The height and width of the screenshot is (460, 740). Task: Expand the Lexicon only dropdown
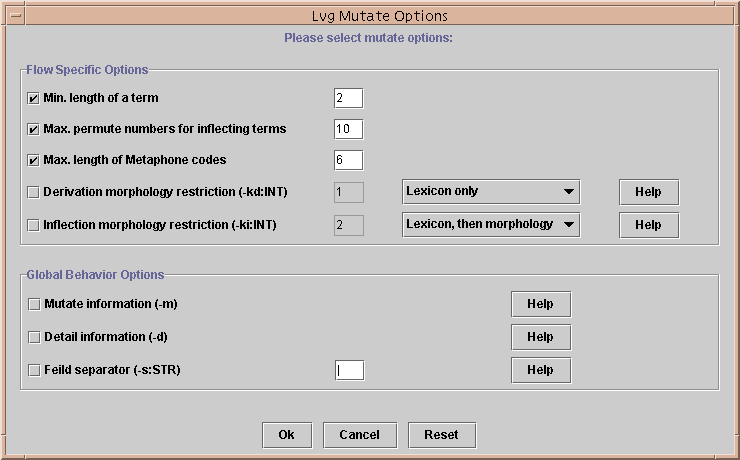click(x=490, y=192)
